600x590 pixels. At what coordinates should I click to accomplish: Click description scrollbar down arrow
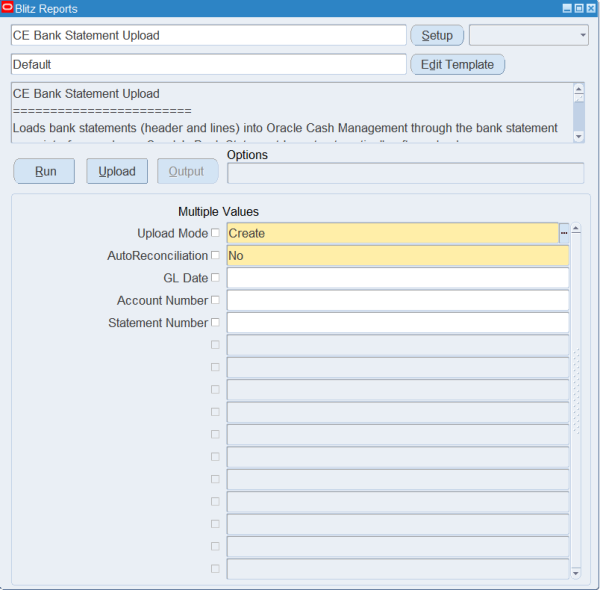click(x=579, y=136)
